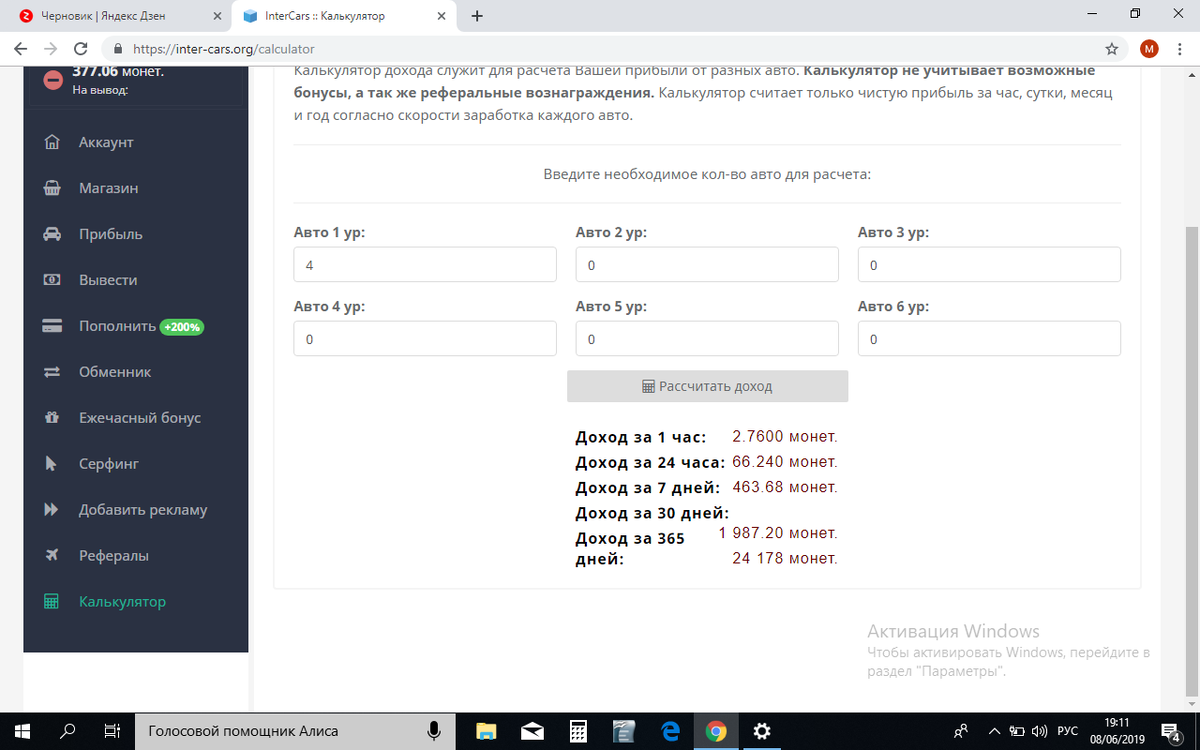
Task: Open the Chrome profile avatar M
Action: (x=1149, y=48)
